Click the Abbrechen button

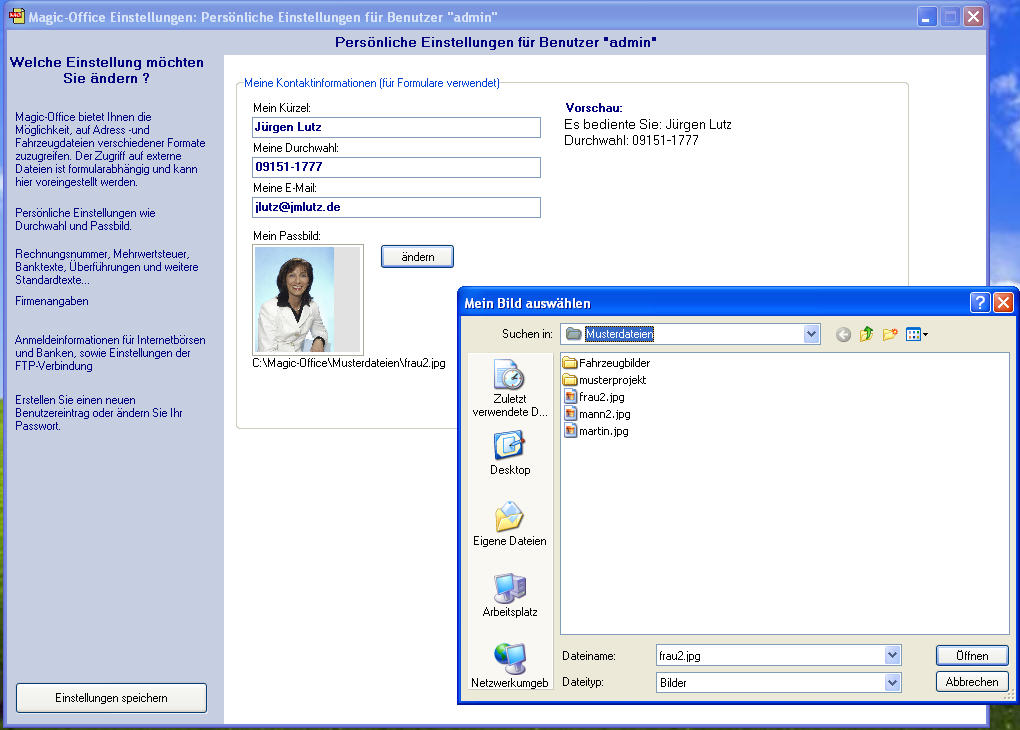972,682
